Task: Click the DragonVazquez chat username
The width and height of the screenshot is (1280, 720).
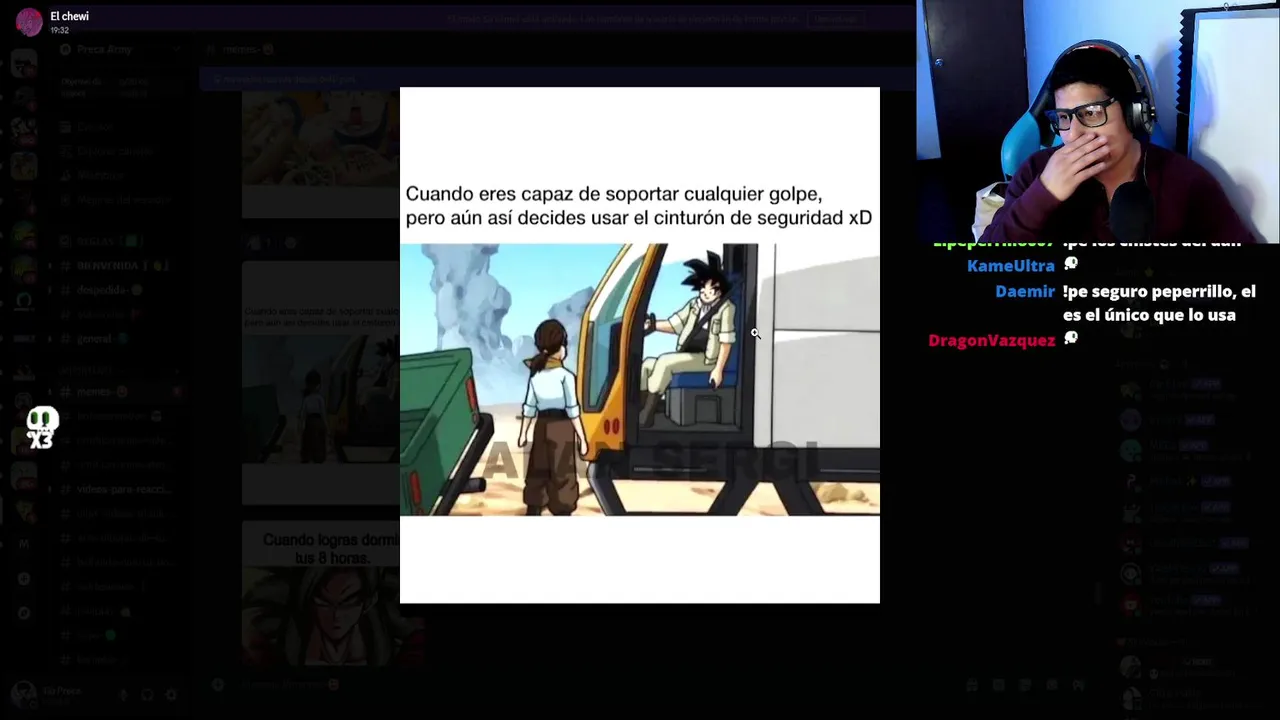Action: (991, 340)
